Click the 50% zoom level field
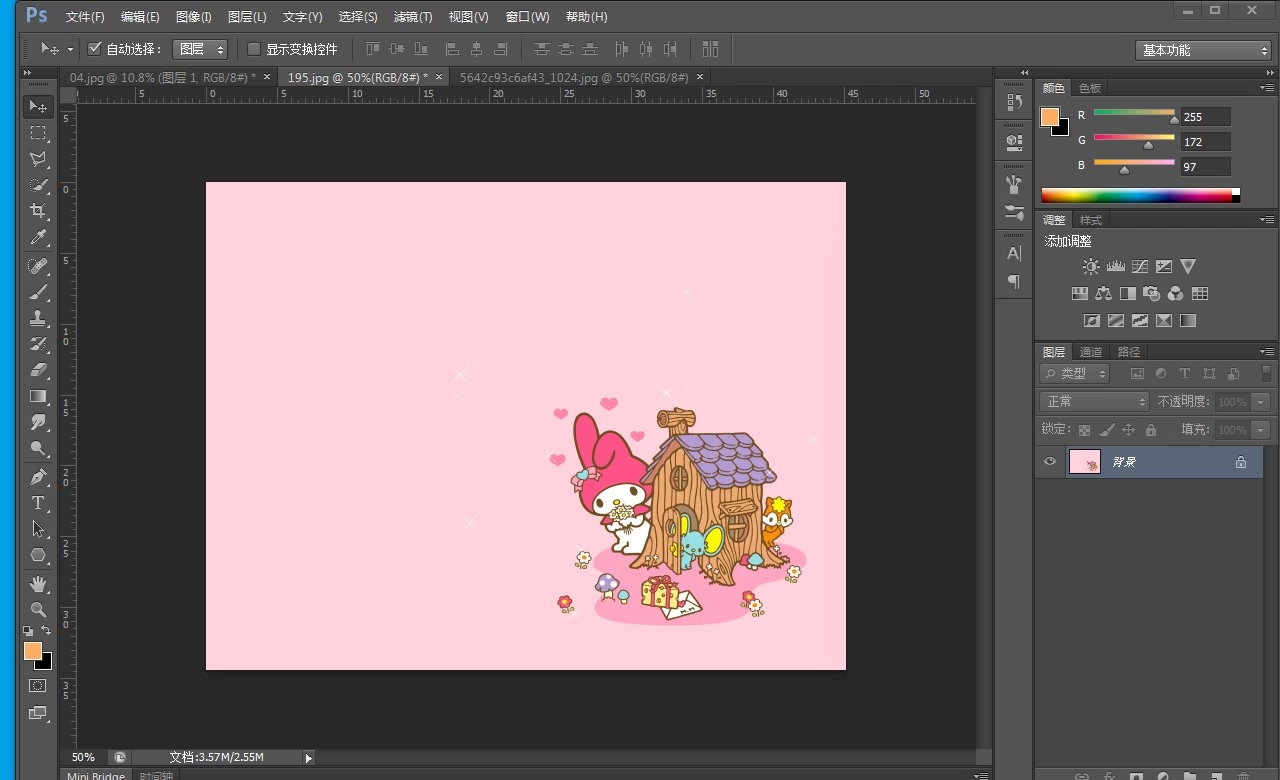Viewport: 1280px width, 780px height. coord(84,758)
